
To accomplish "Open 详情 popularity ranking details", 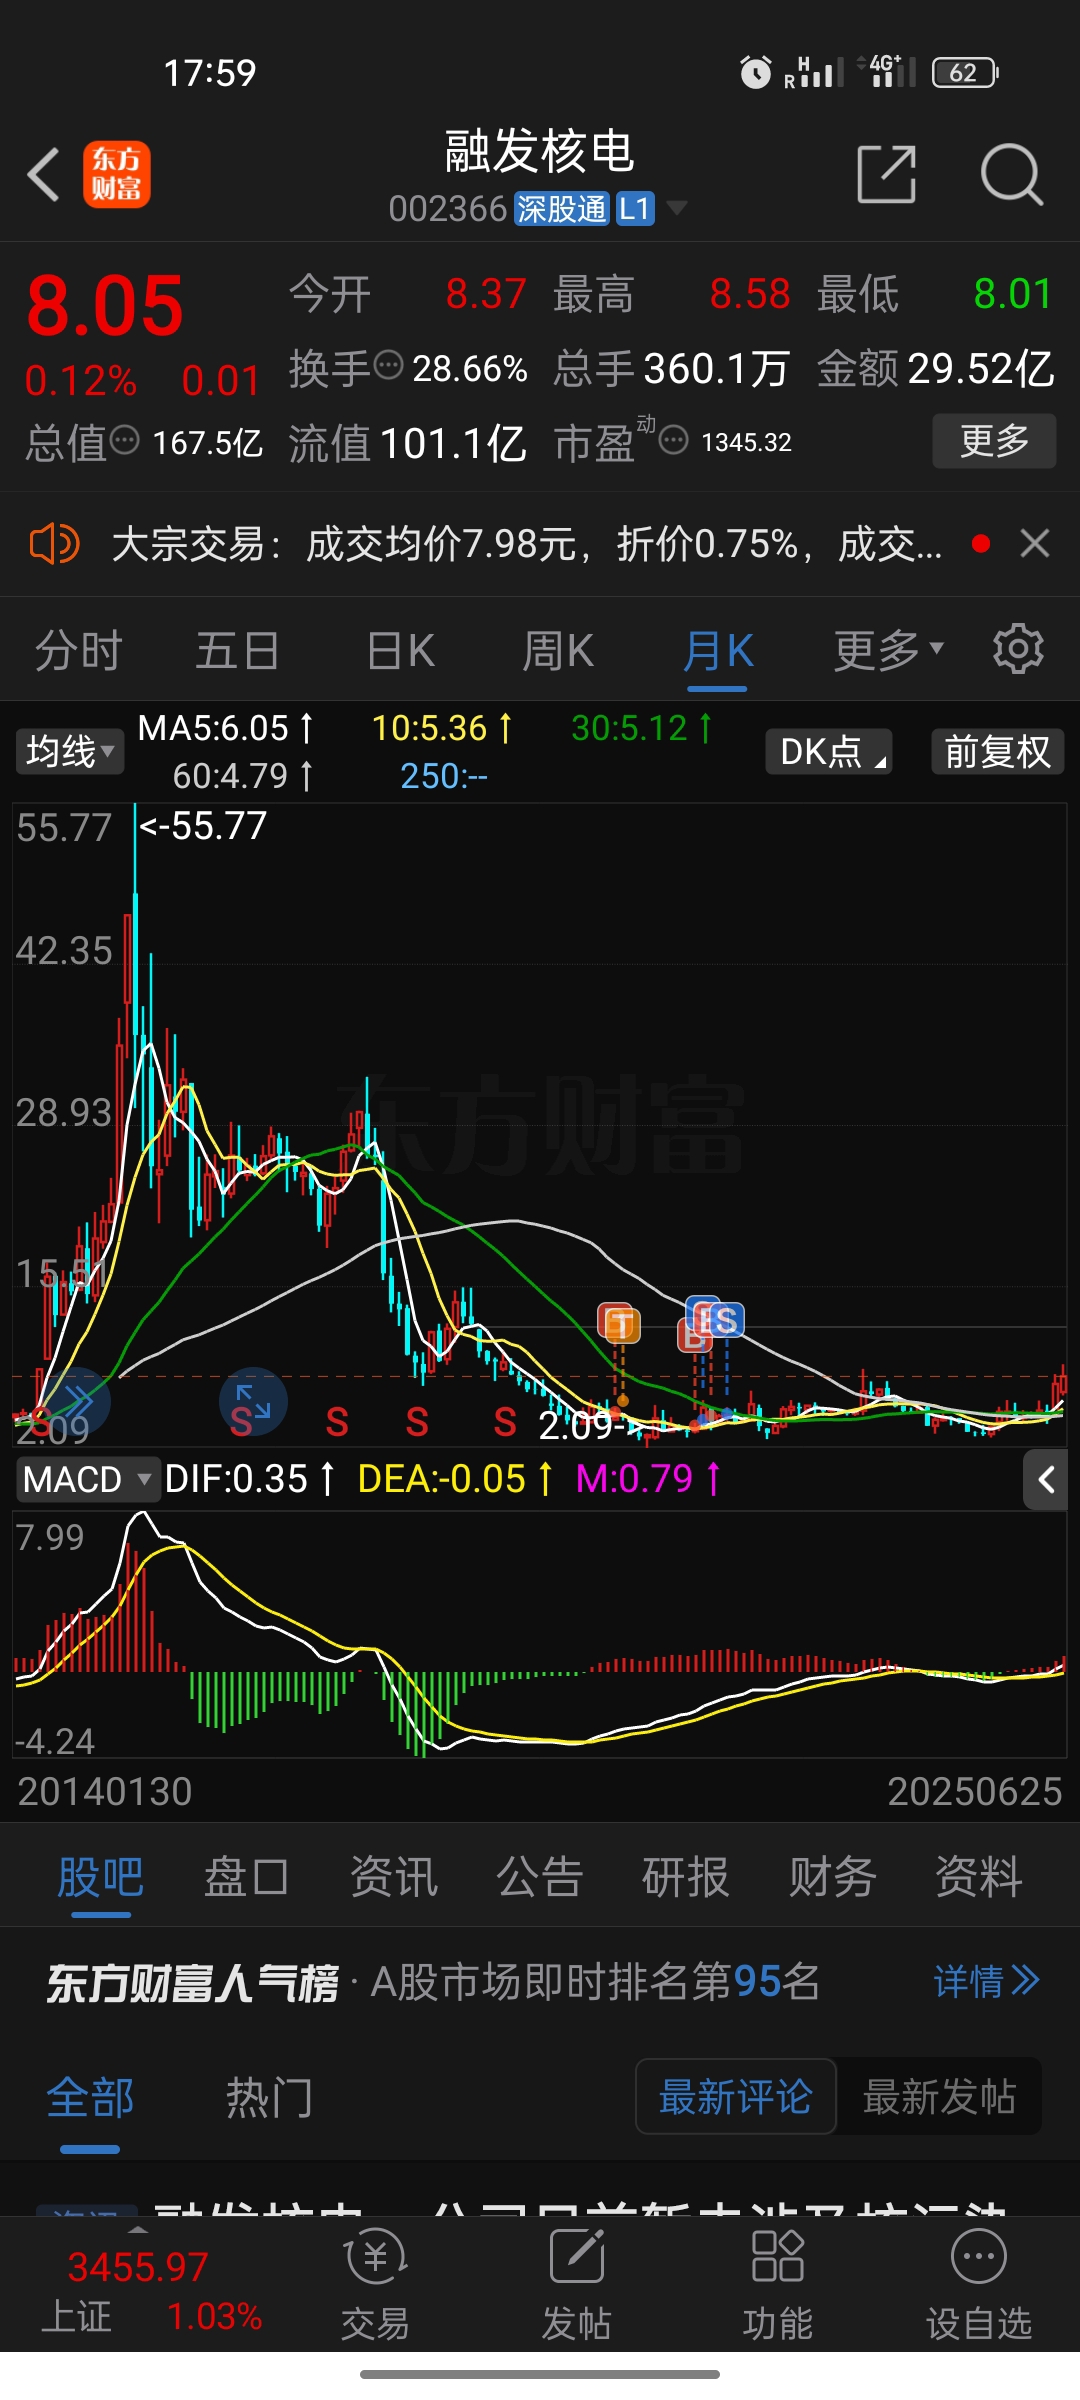I will (986, 1981).
